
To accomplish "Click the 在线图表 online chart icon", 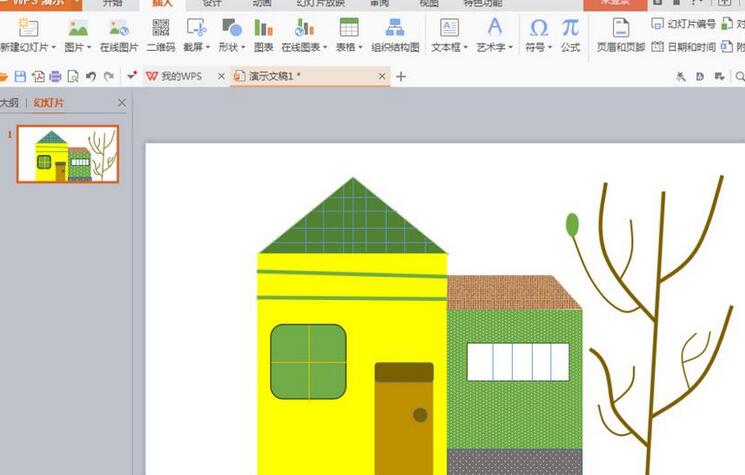I will pos(304,28).
